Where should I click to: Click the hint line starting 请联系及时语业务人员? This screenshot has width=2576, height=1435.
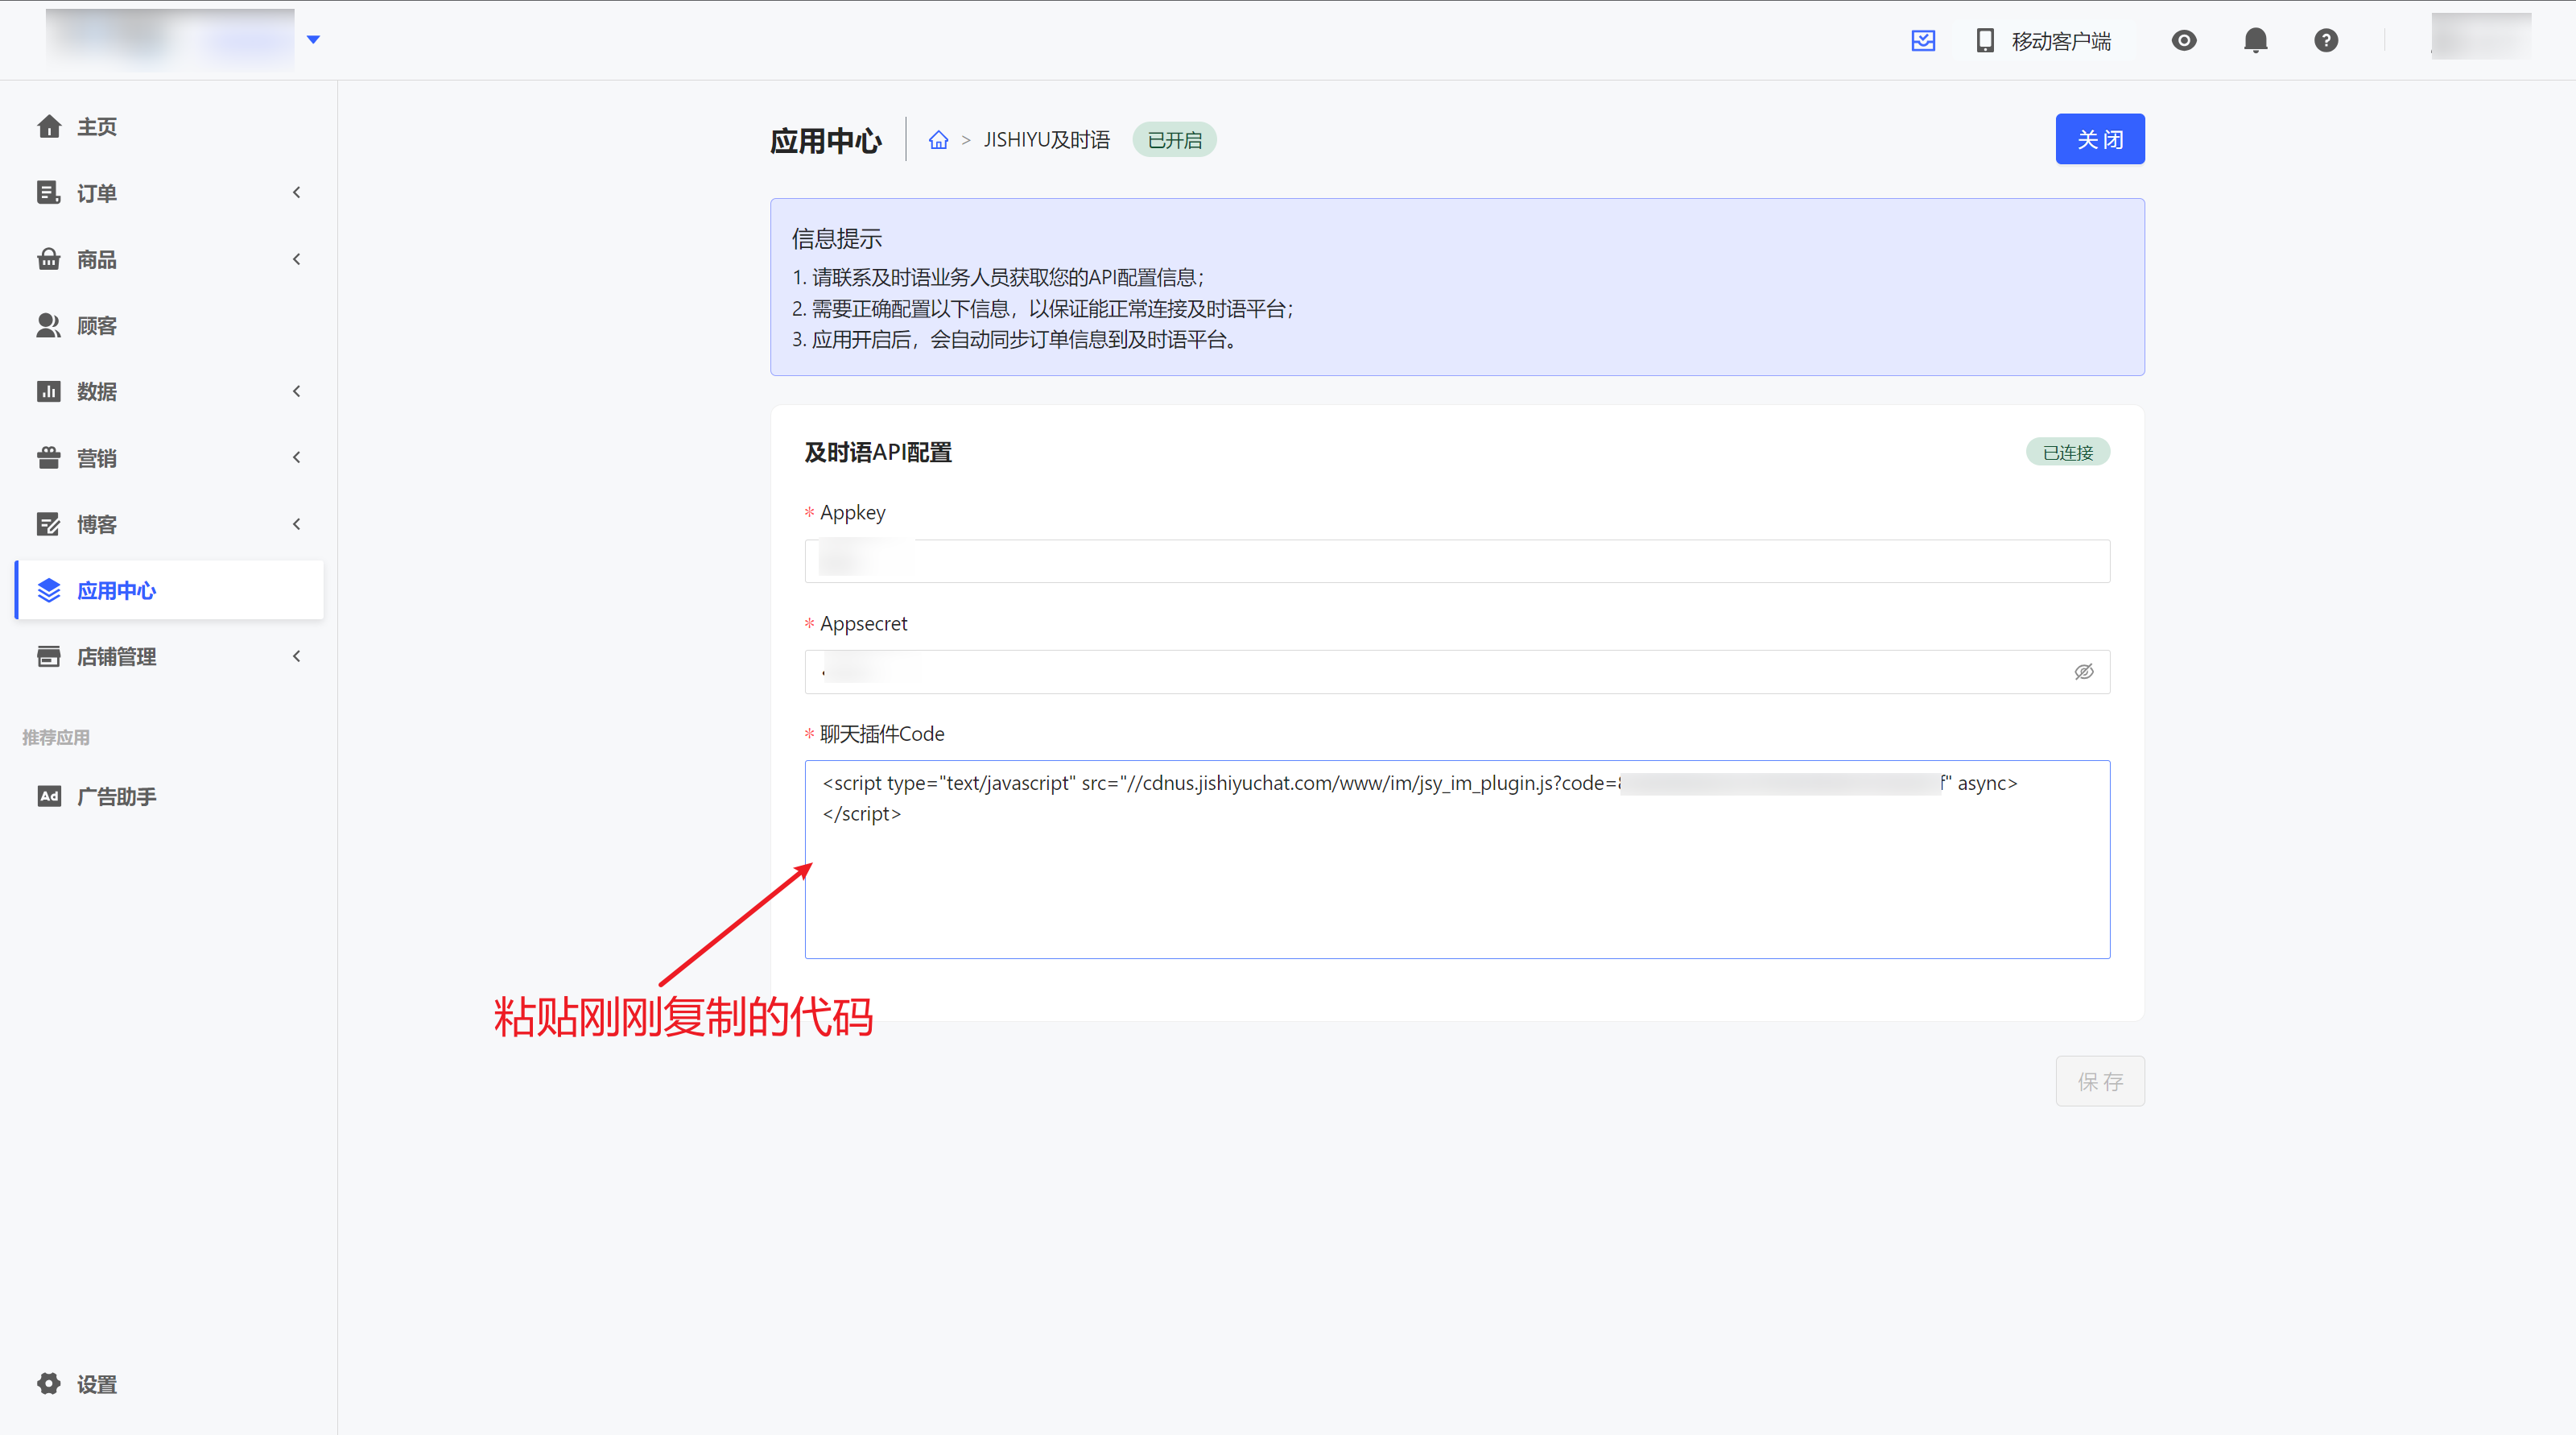point(998,278)
